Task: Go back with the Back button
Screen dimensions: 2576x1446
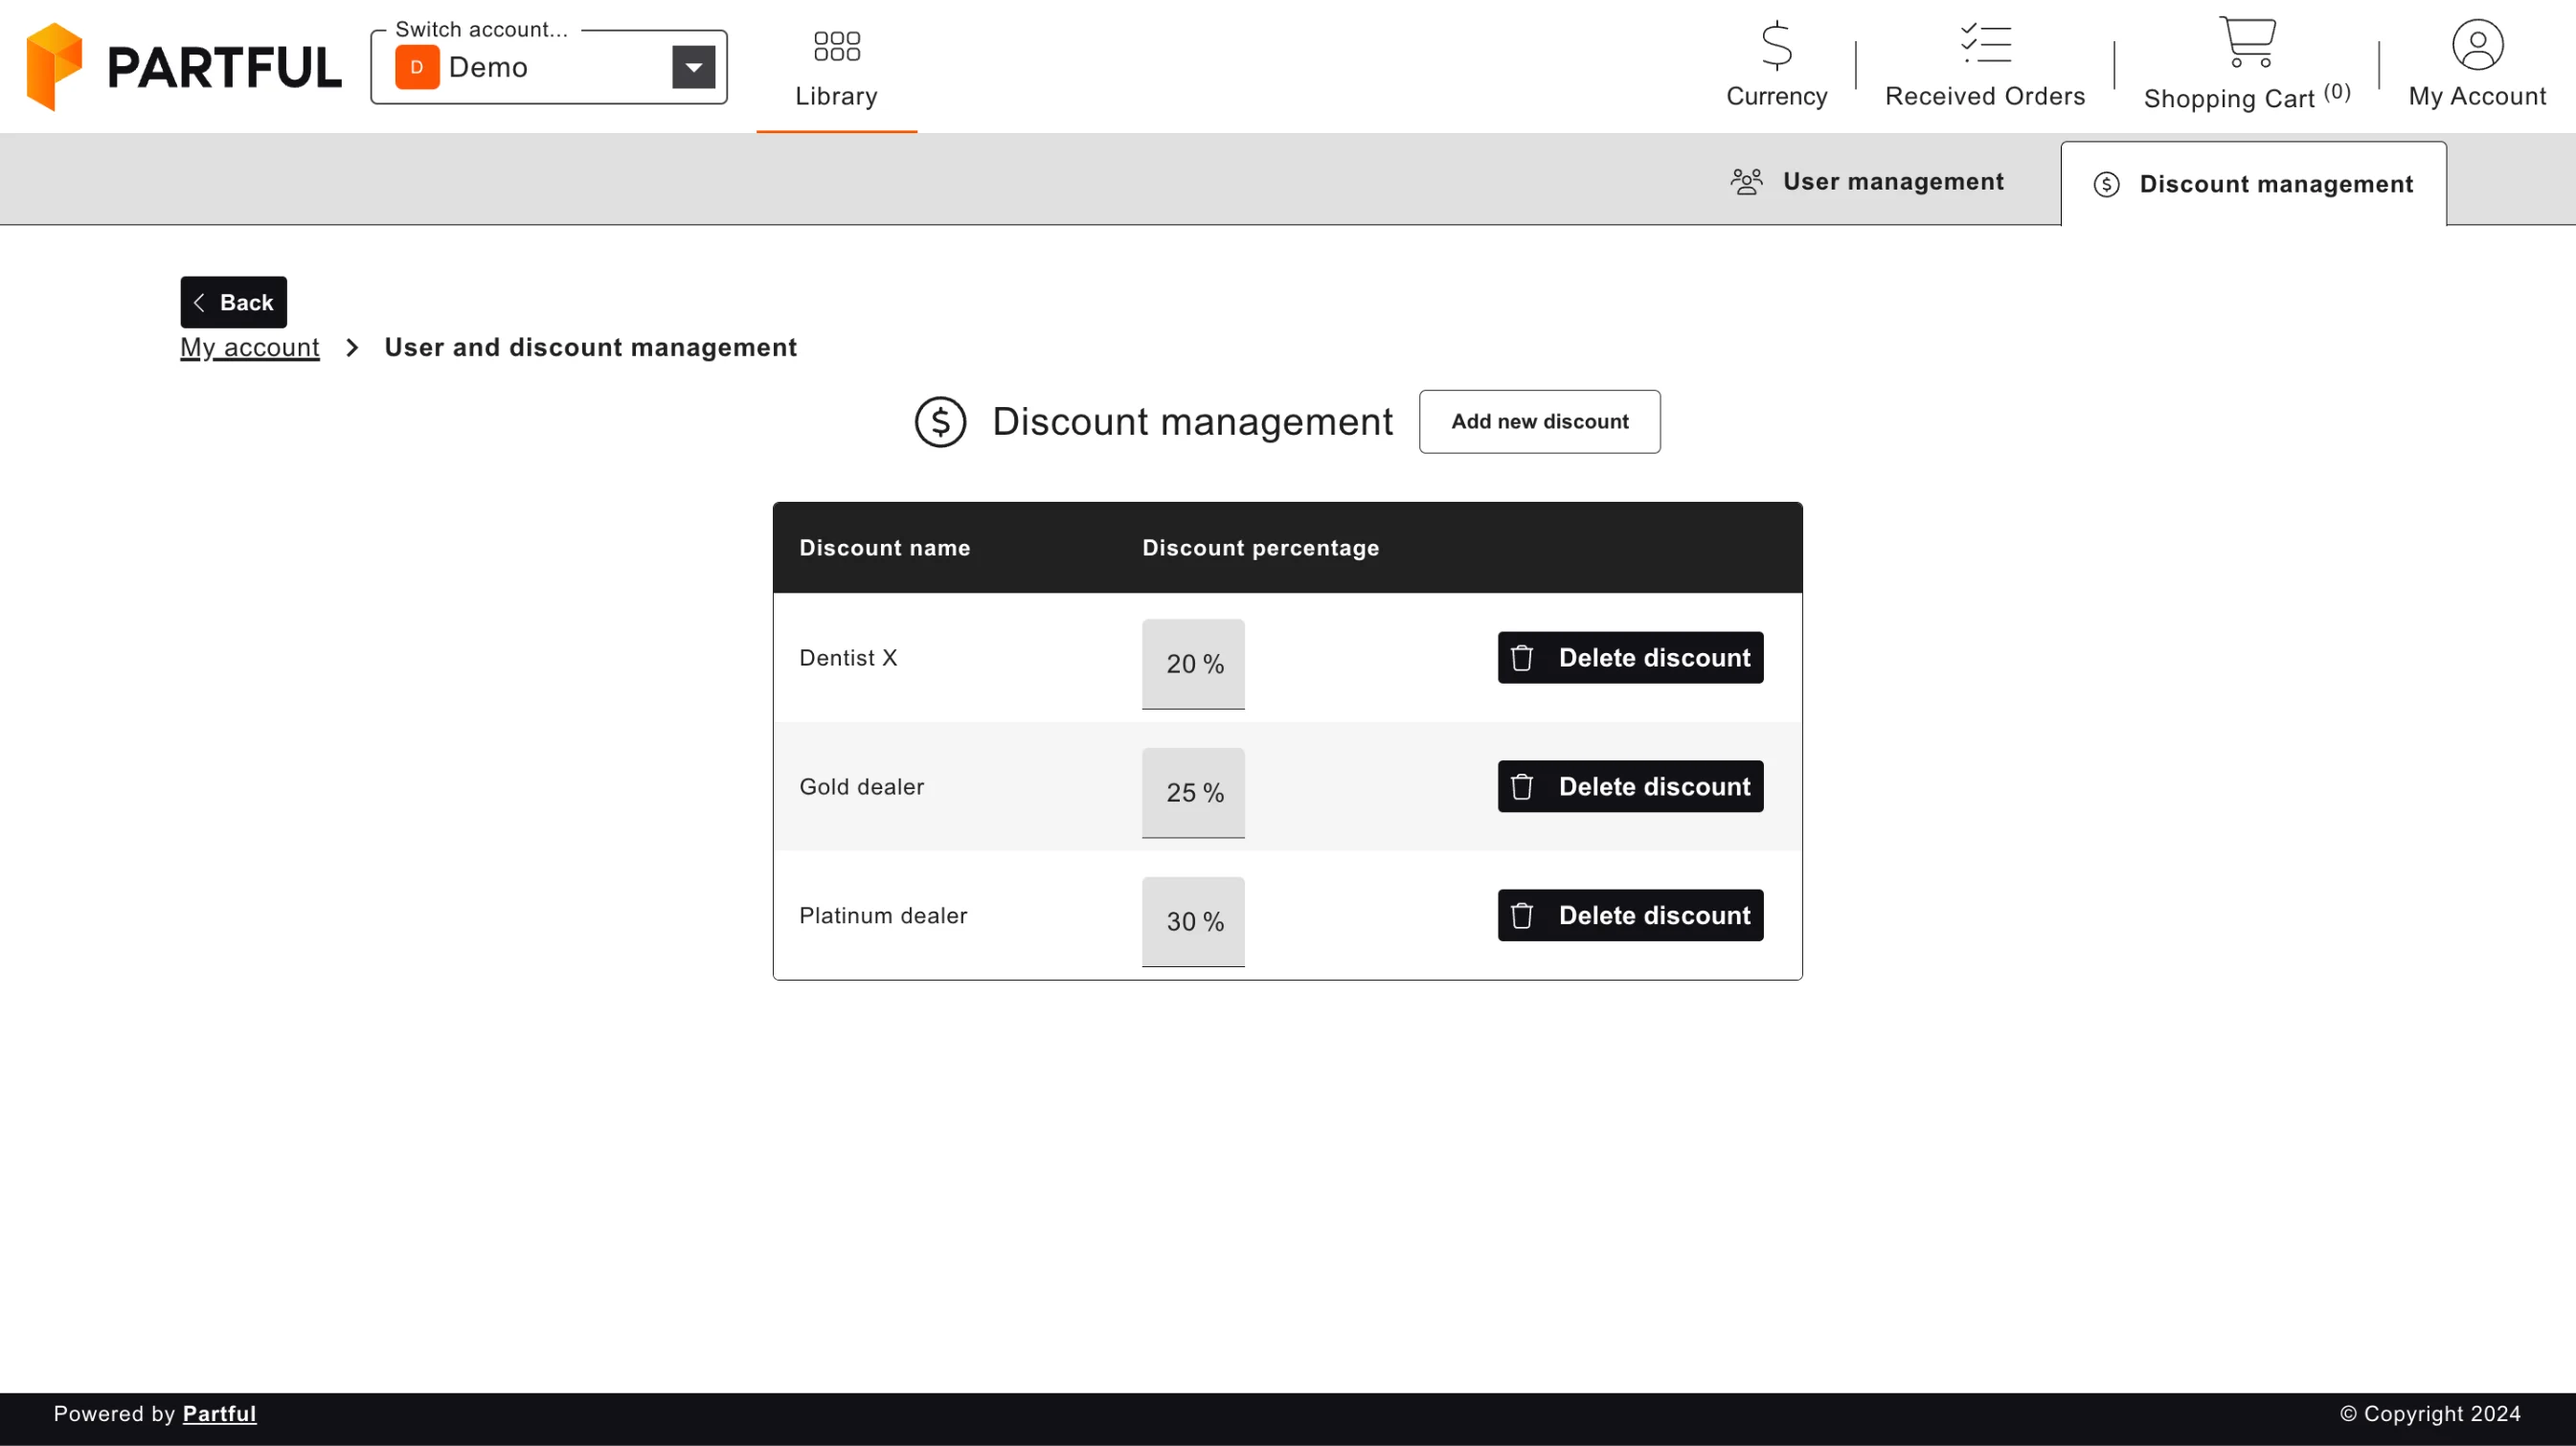Action: 233,302
